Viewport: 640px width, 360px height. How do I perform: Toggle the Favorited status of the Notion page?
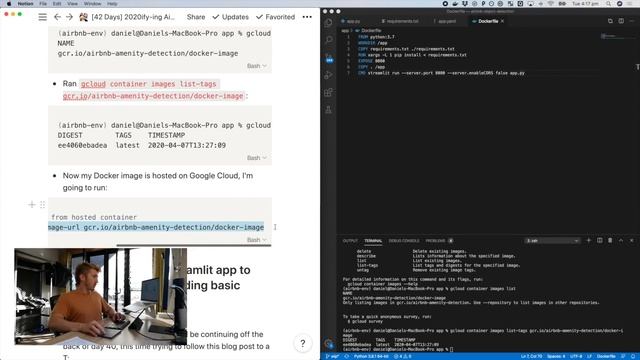pyautogui.click(x=276, y=17)
